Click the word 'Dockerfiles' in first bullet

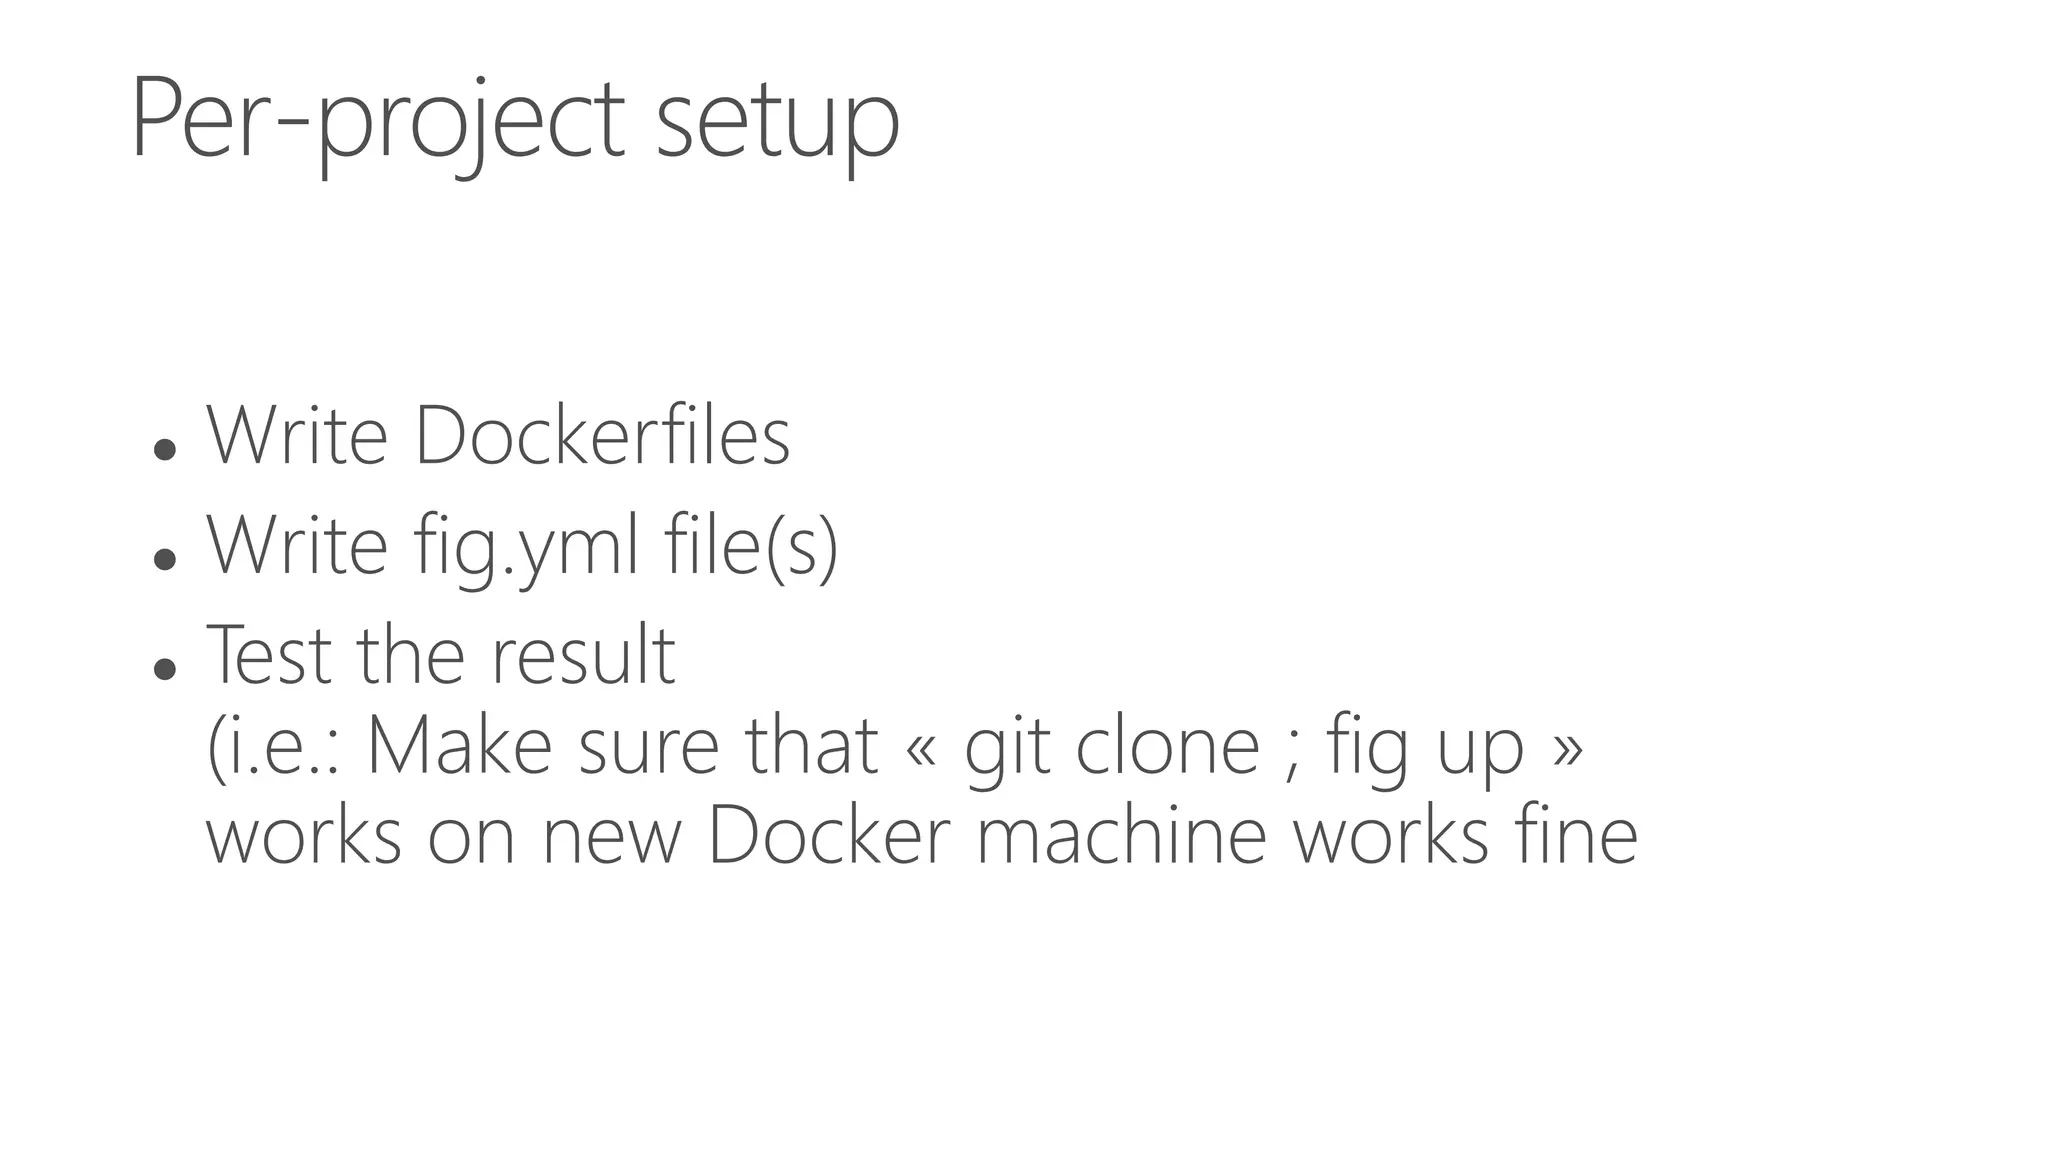pos(602,435)
